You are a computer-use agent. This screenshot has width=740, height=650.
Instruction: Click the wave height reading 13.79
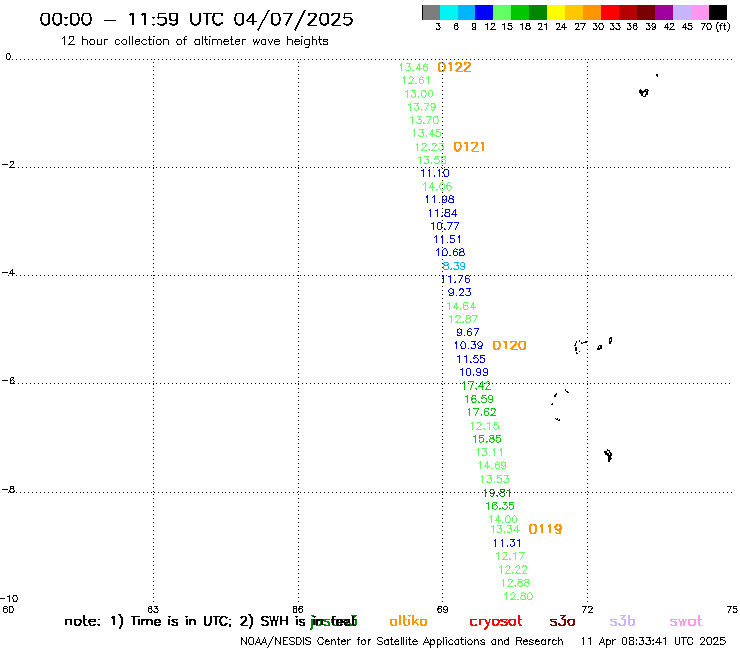click(421, 107)
